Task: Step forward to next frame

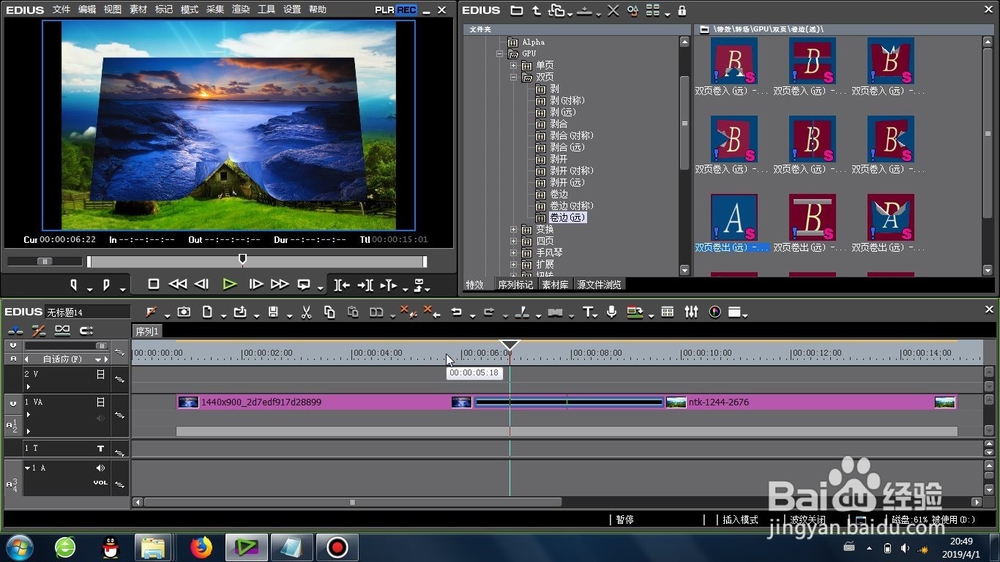Action: coord(256,284)
